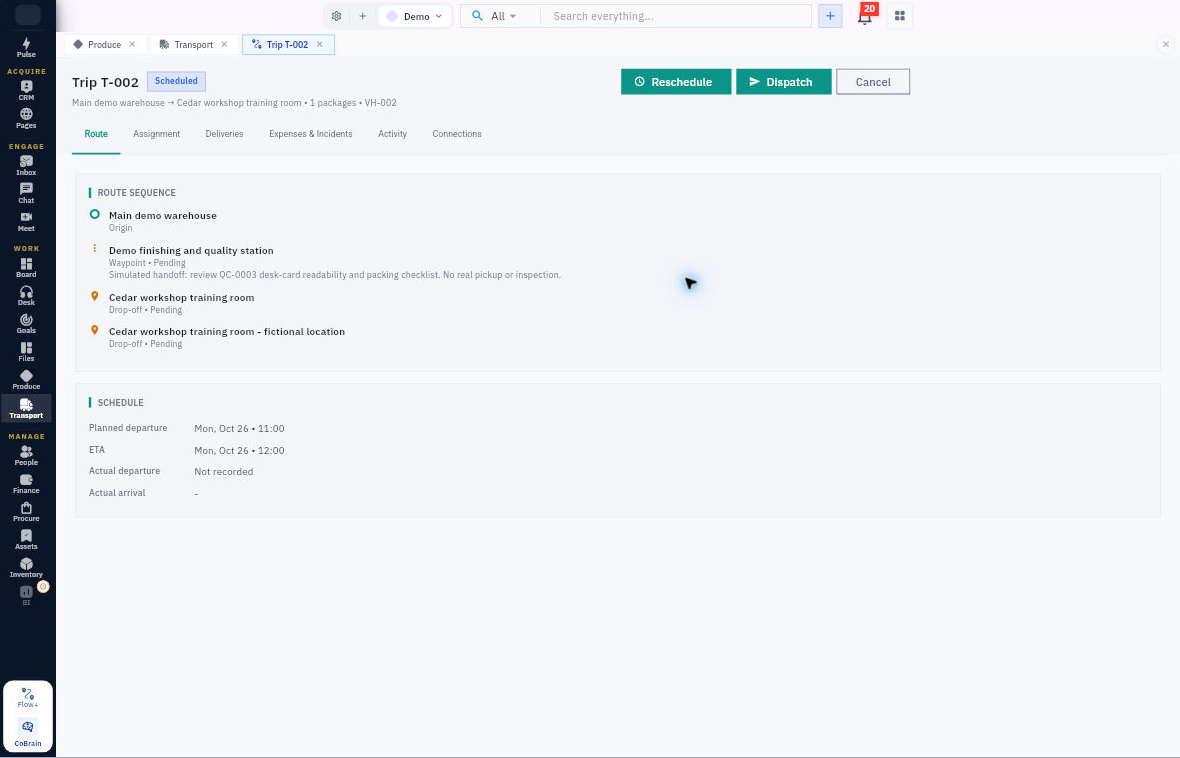The width and height of the screenshot is (1180, 758).
Task: Select Demo finishing and quality station waypoint
Action: point(191,251)
